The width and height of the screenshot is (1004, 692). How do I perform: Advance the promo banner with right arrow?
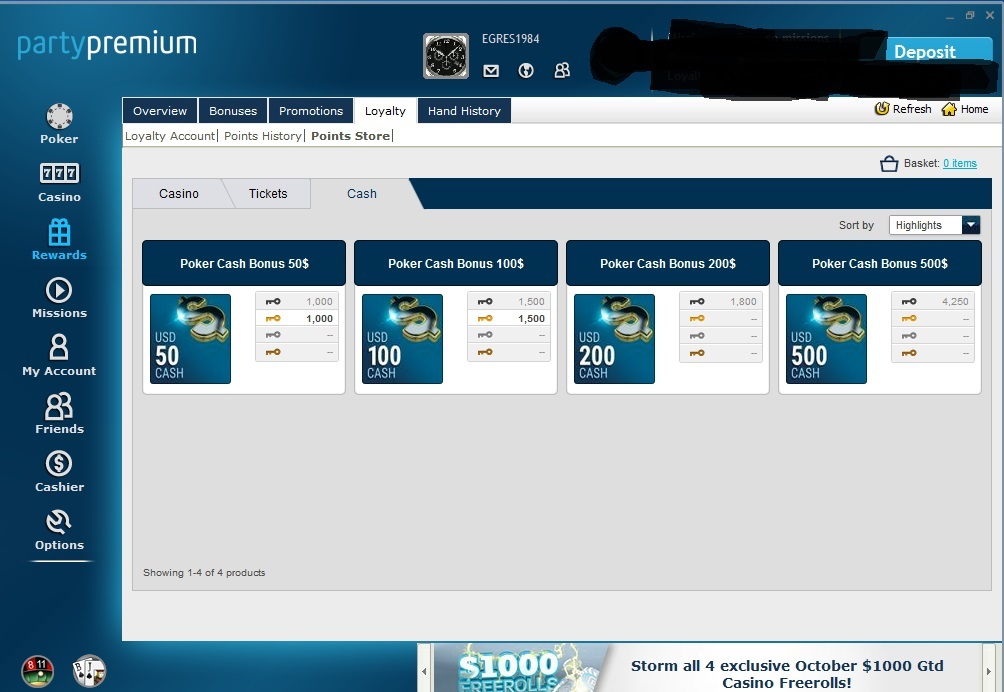point(989,671)
